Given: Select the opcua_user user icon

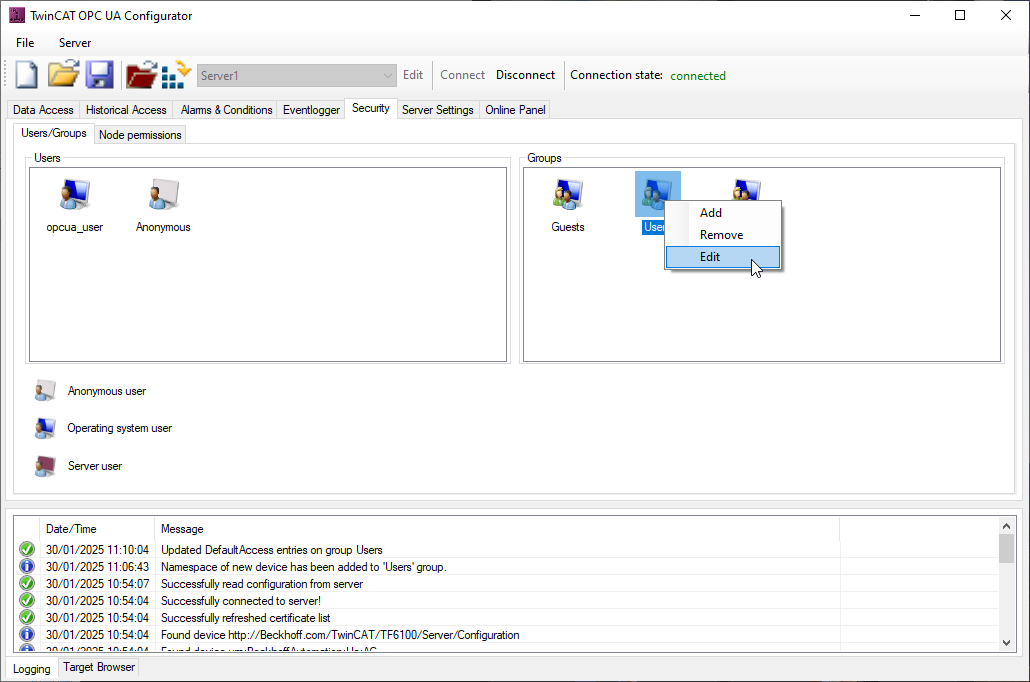Looking at the screenshot, I should click(x=74, y=195).
